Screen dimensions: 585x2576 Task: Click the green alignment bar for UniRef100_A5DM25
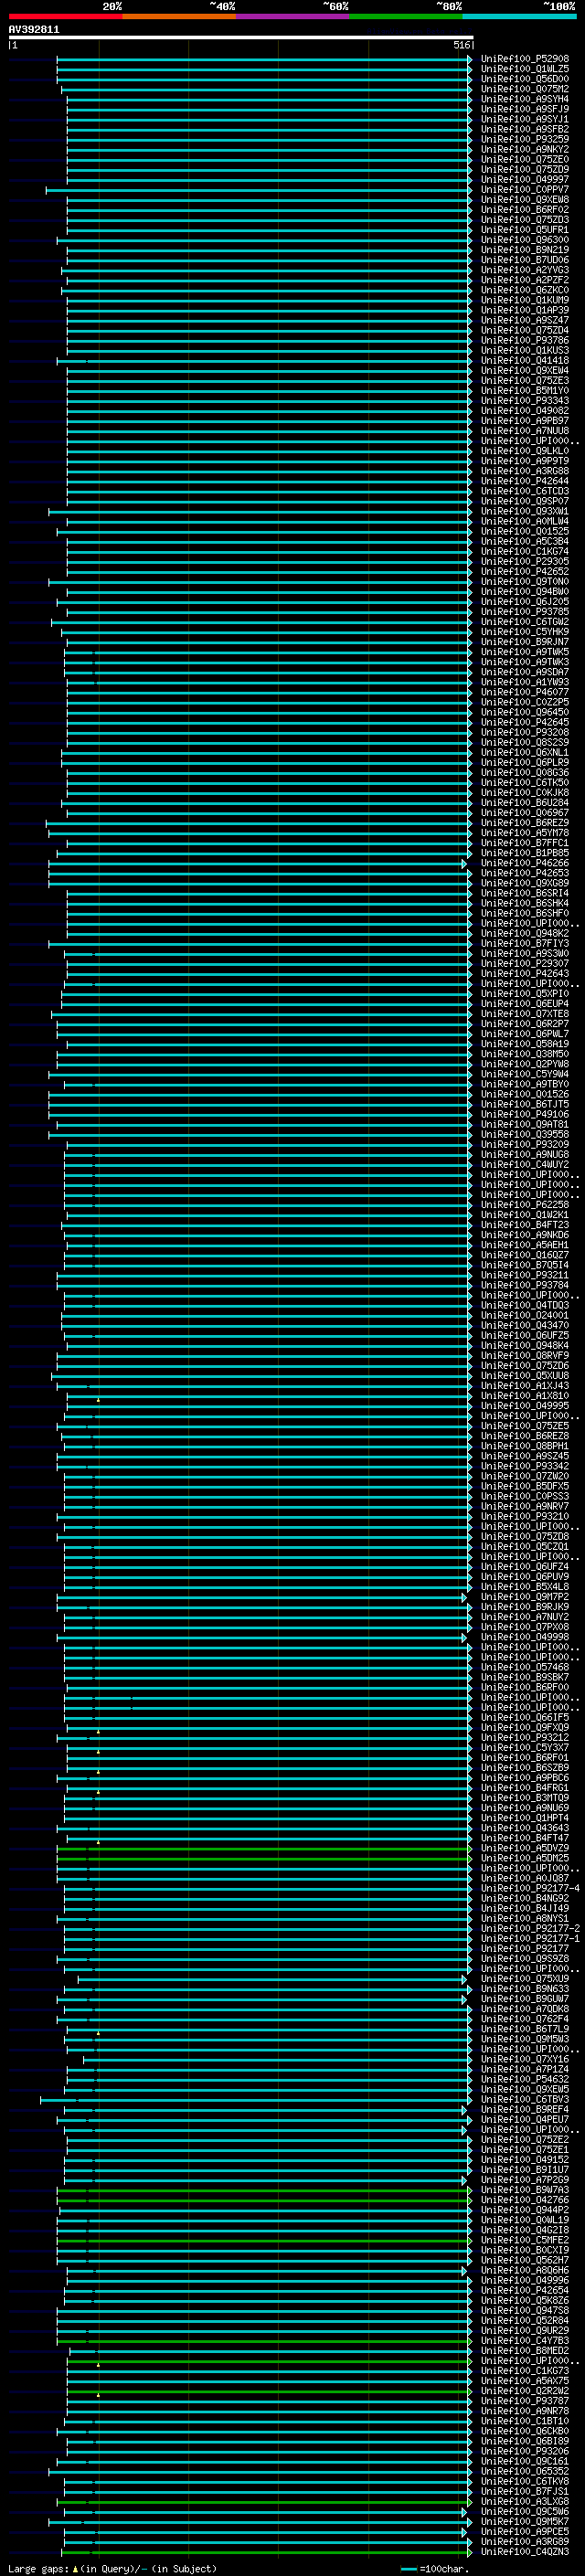(x=264, y=1859)
